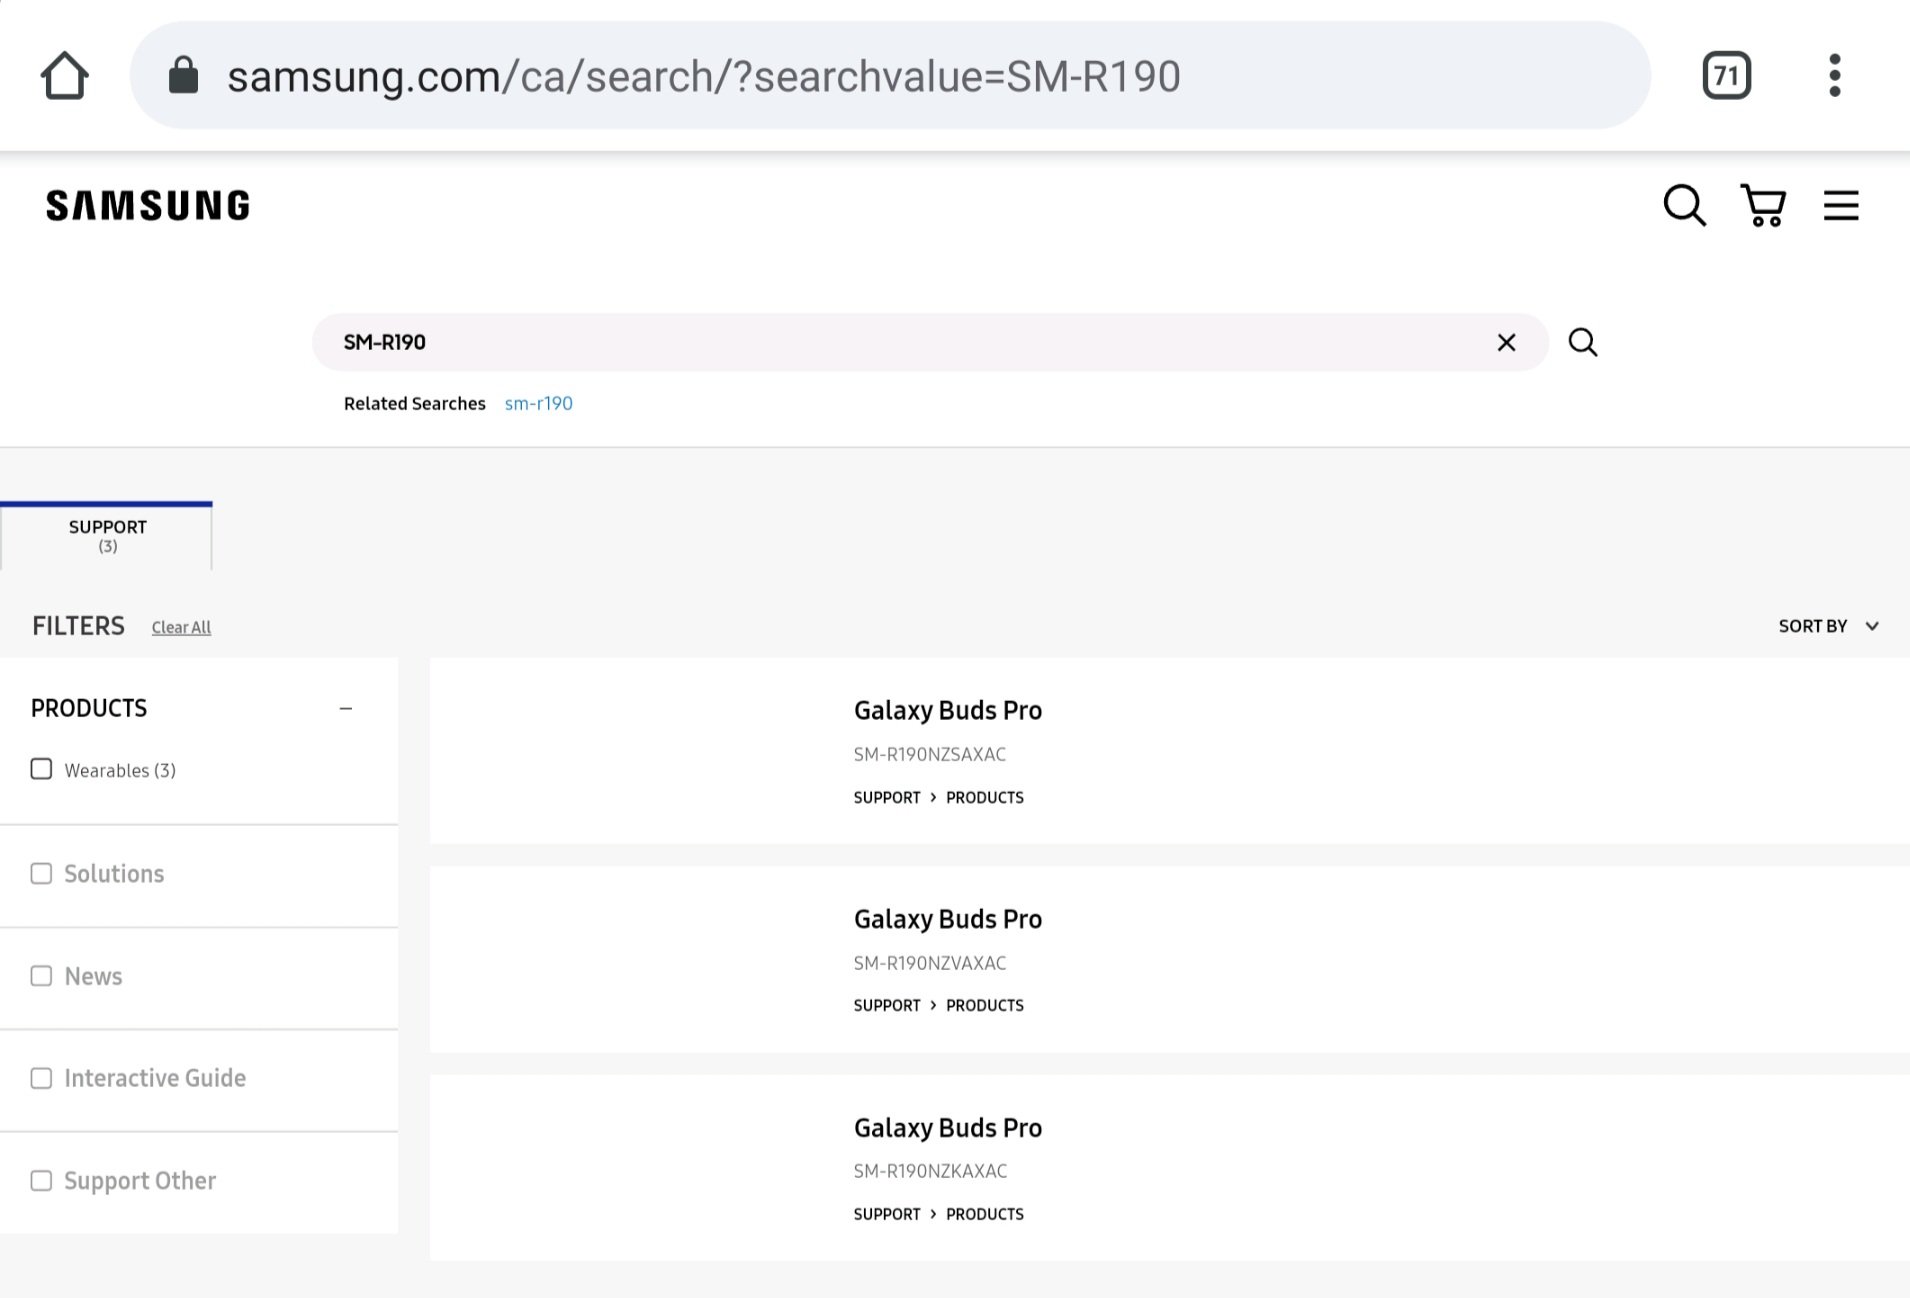Click the Samsung logo
This screenshot has height=1298, width=1910.
coord(148,206)
